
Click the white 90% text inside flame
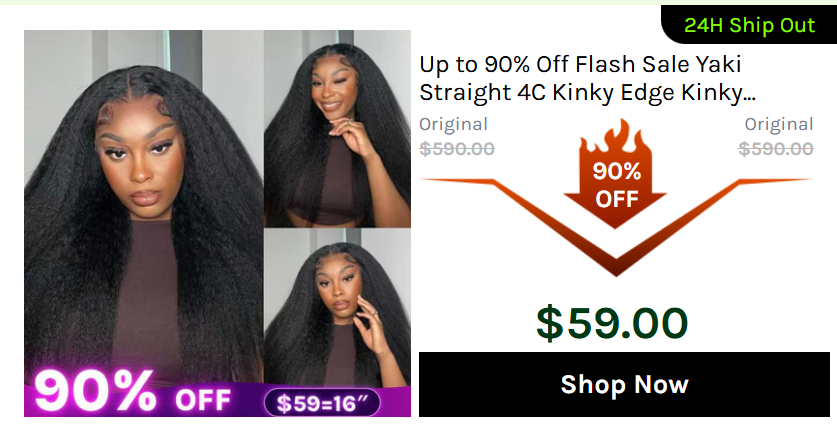pyautogui.click(x=617, y=171)
